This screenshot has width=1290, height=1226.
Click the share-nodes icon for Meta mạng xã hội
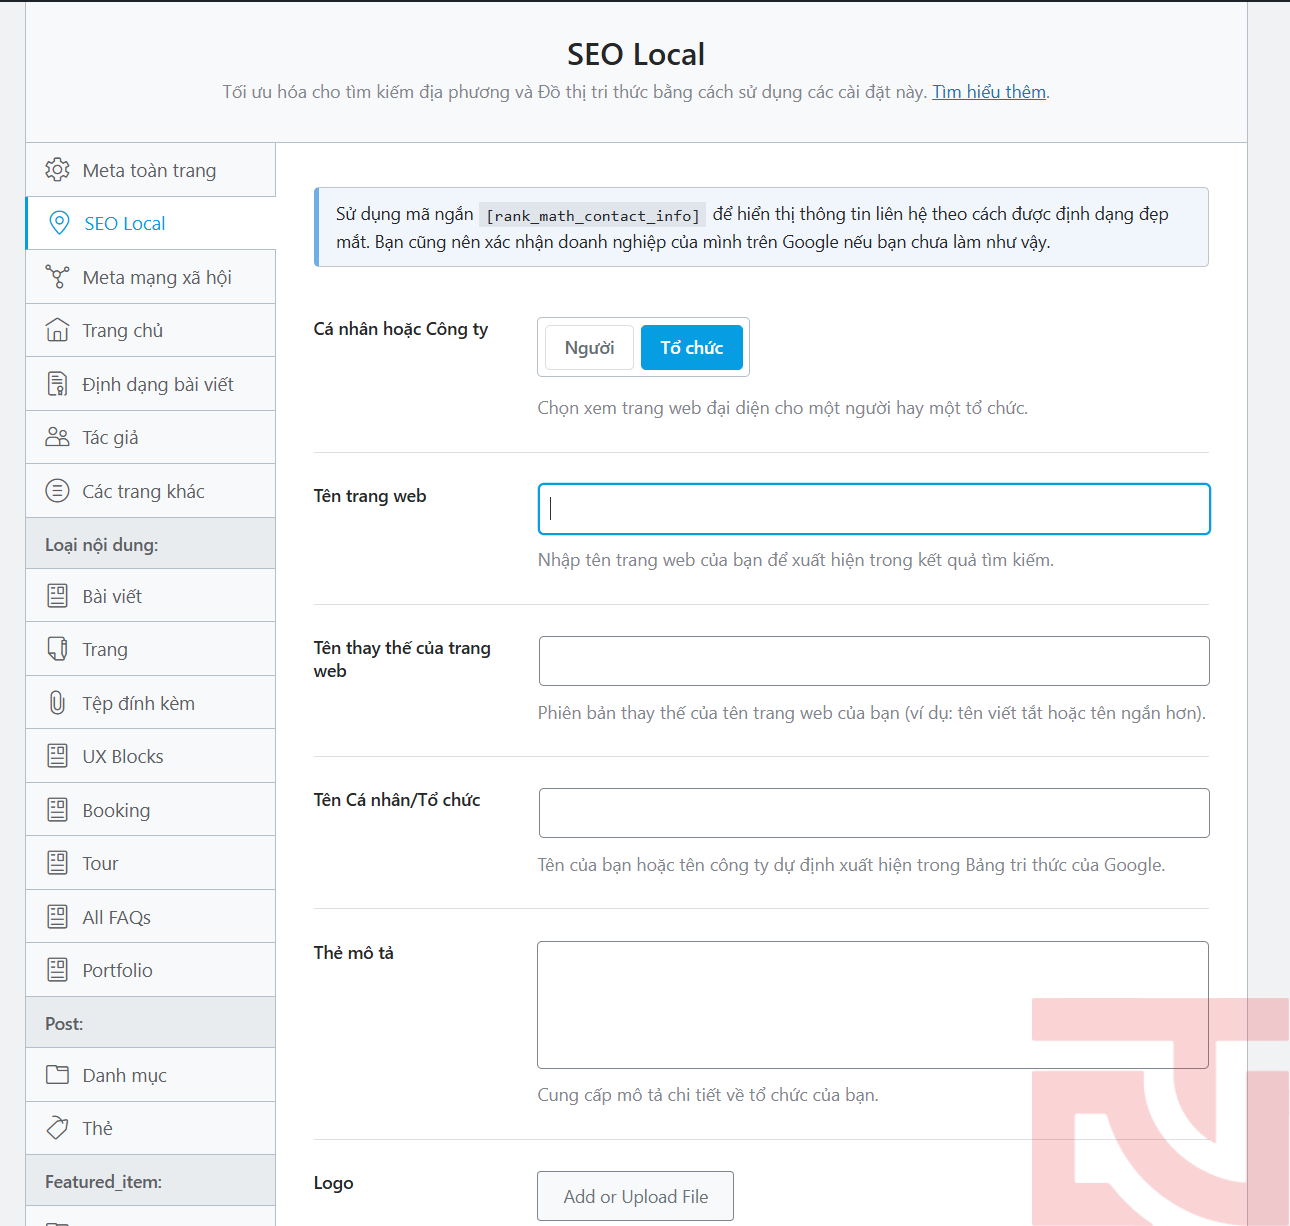(x=58, y=277)
